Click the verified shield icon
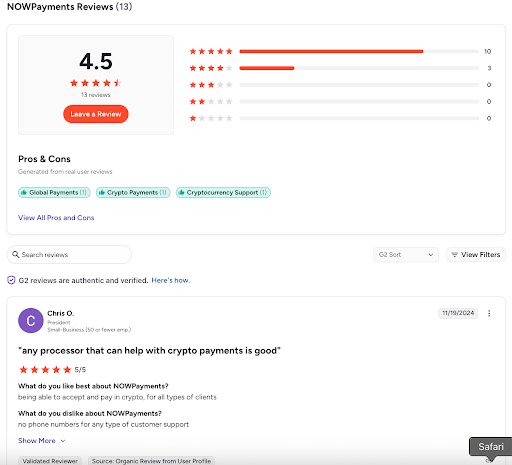Screen dimensions: 512x465 click(x=11, y=280)
